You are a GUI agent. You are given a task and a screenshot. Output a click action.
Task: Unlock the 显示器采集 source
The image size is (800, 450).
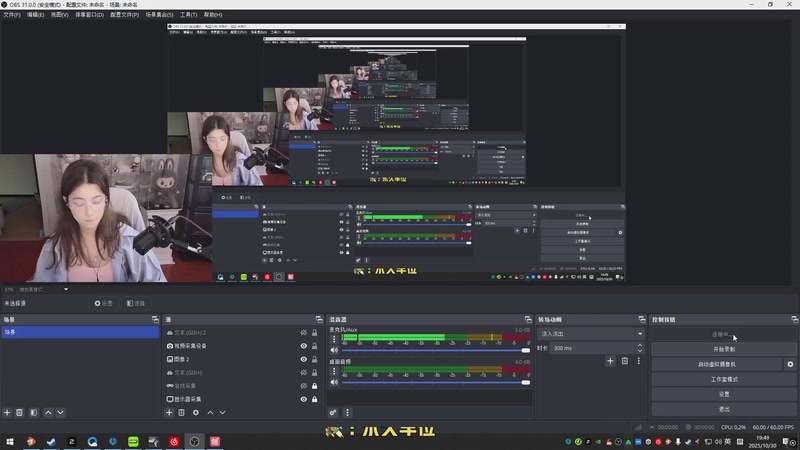point(314,399)
